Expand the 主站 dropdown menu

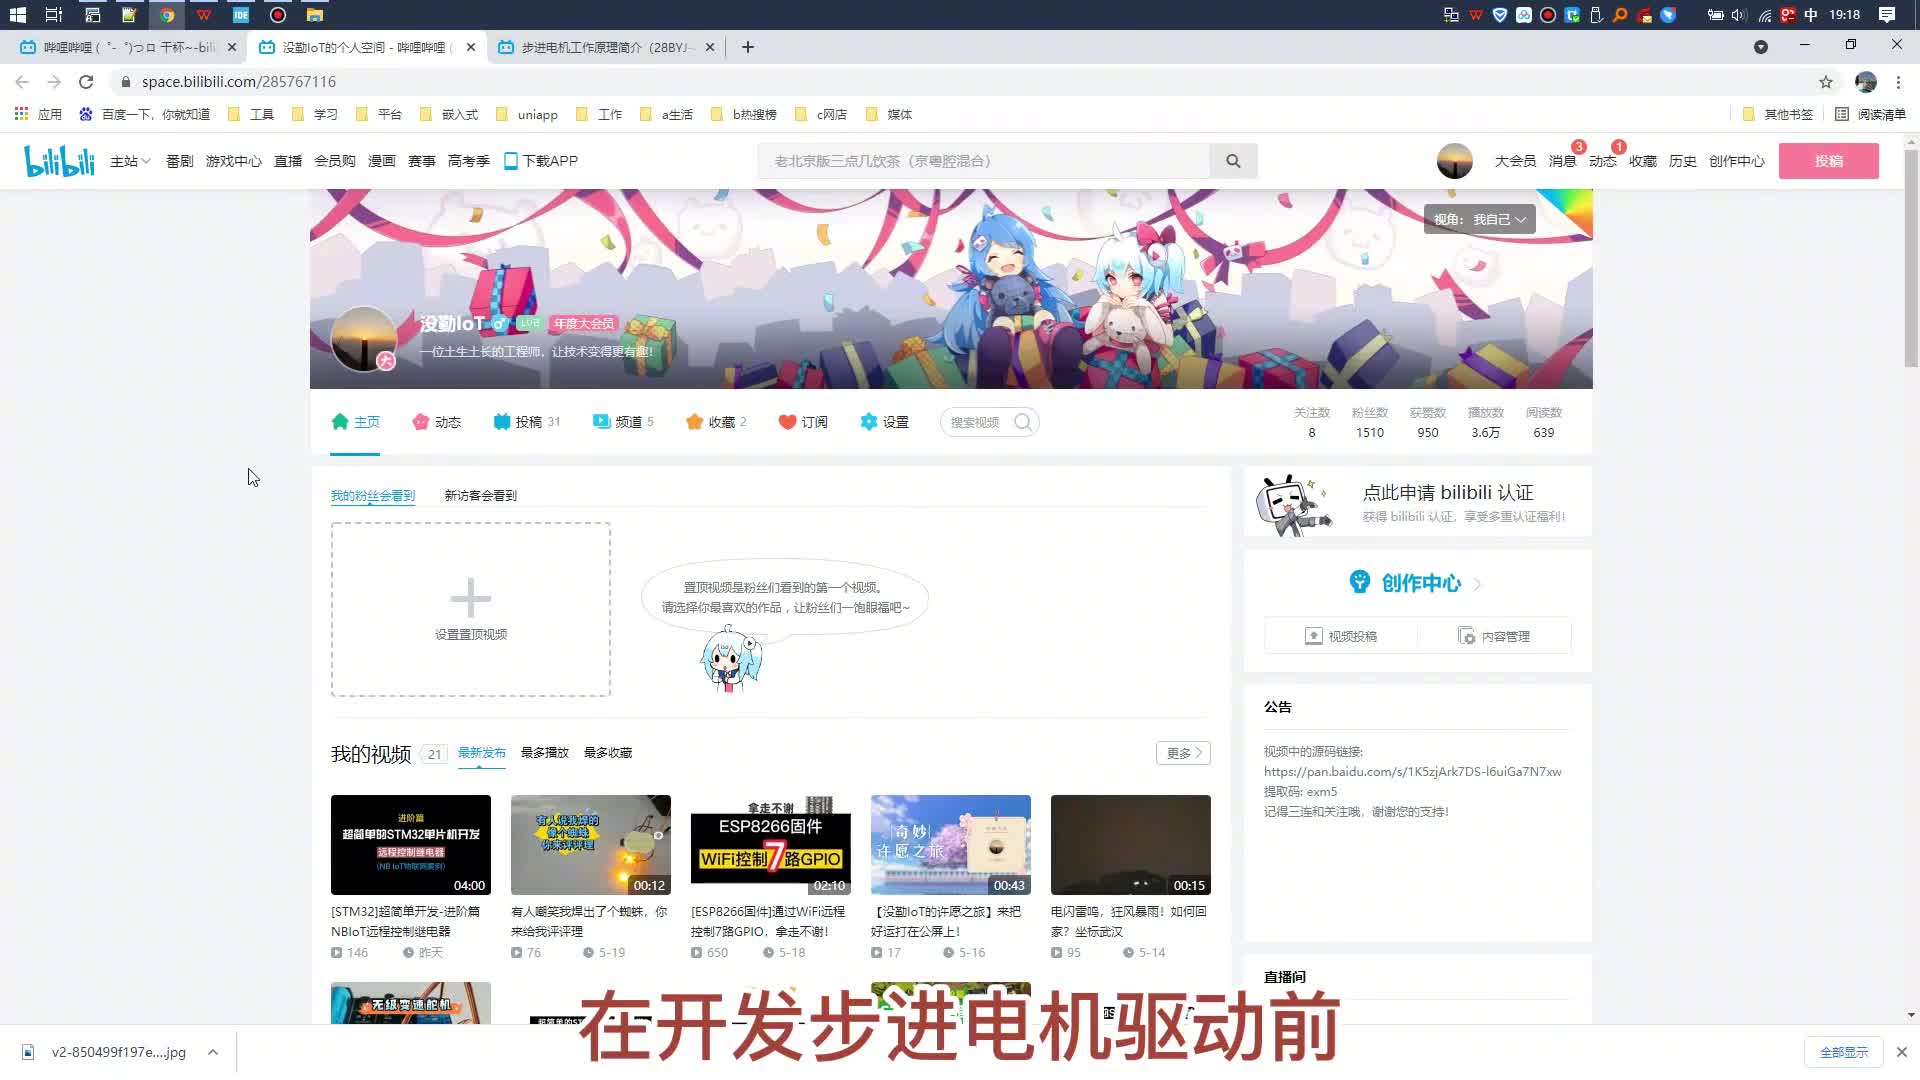pos(130,161)
